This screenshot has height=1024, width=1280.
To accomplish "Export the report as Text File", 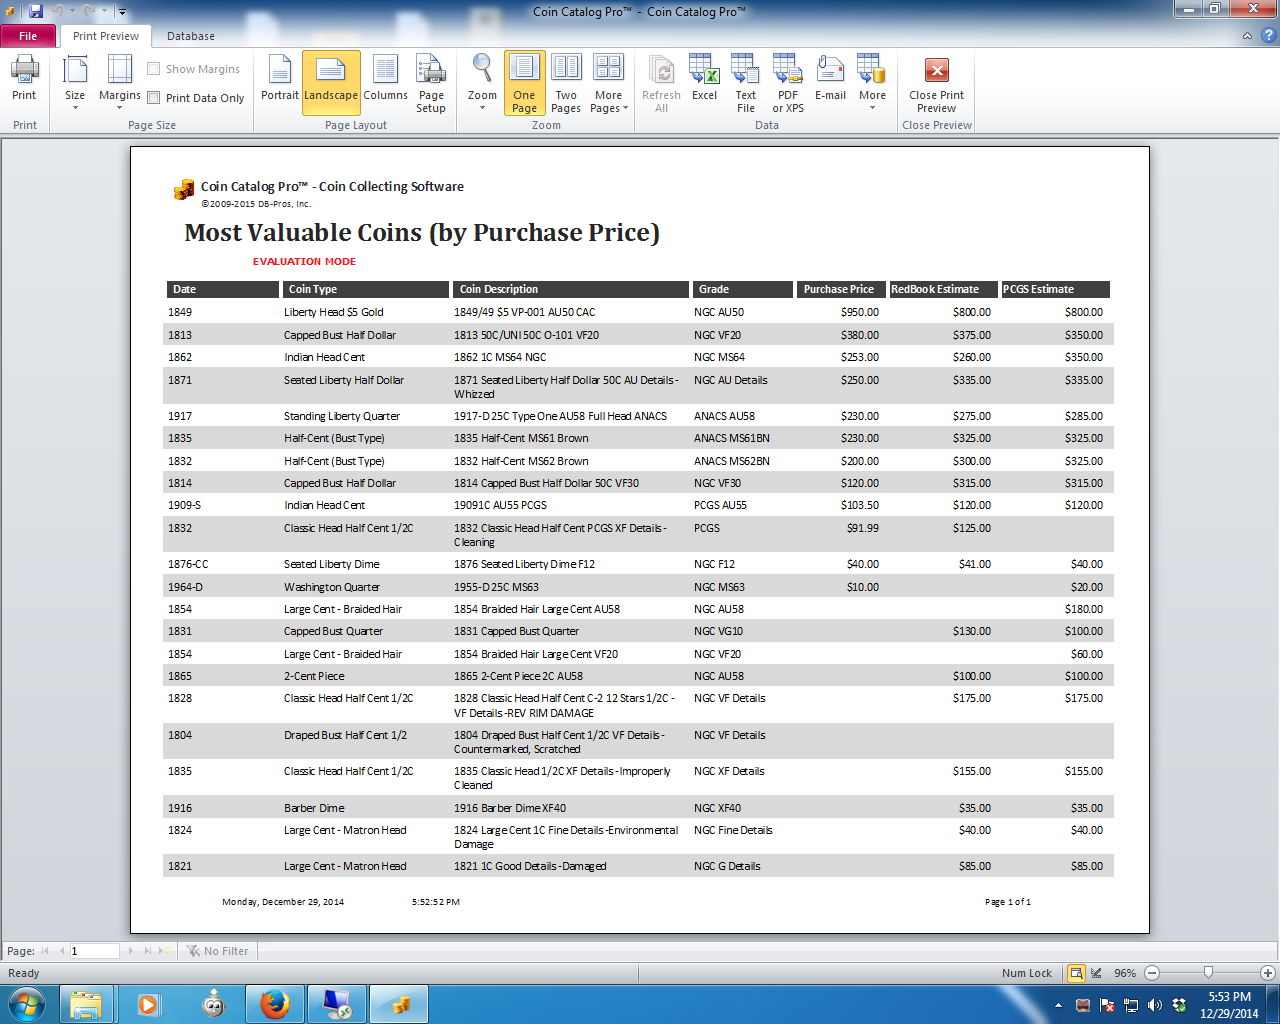I will coord(746,84).
